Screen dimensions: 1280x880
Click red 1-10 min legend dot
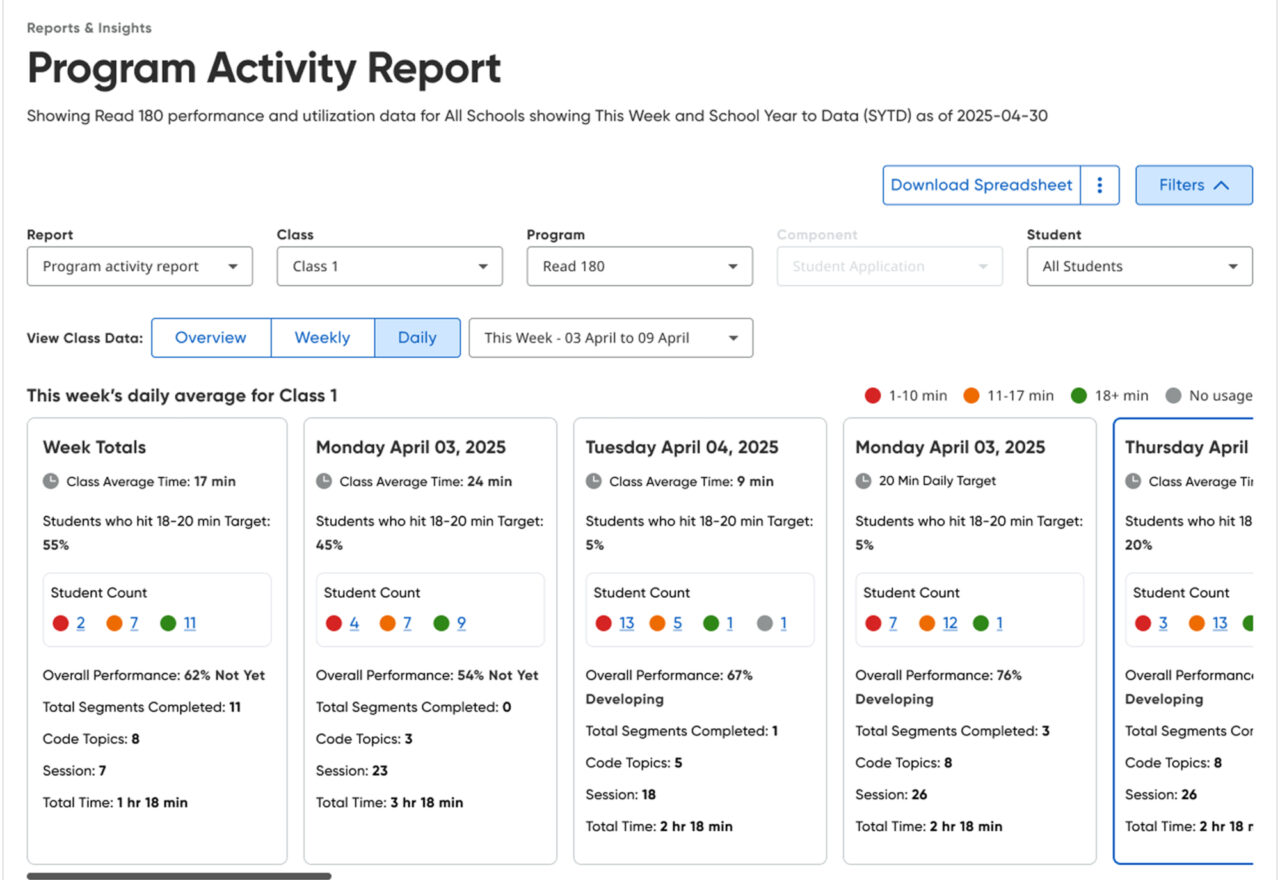pos(873,396)
